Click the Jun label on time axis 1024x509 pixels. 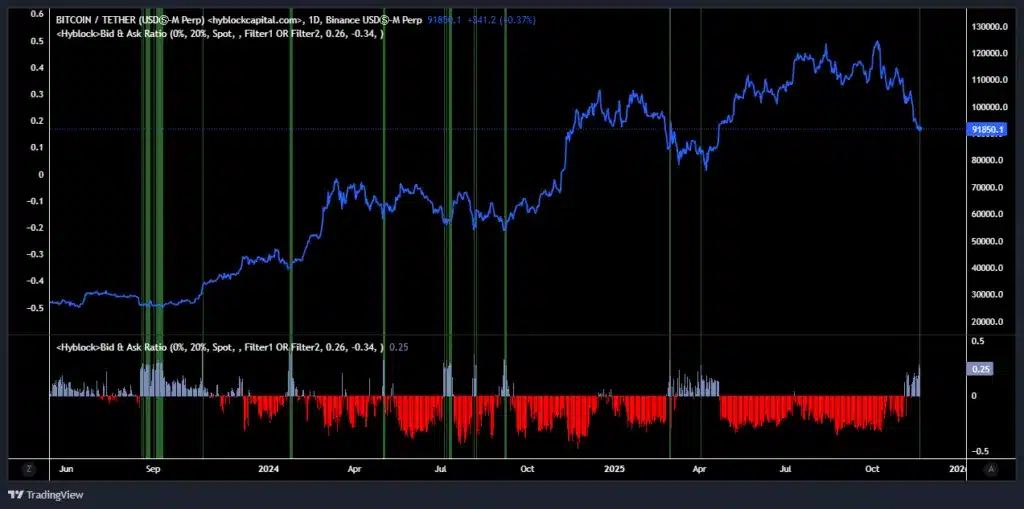pos(67,468)
